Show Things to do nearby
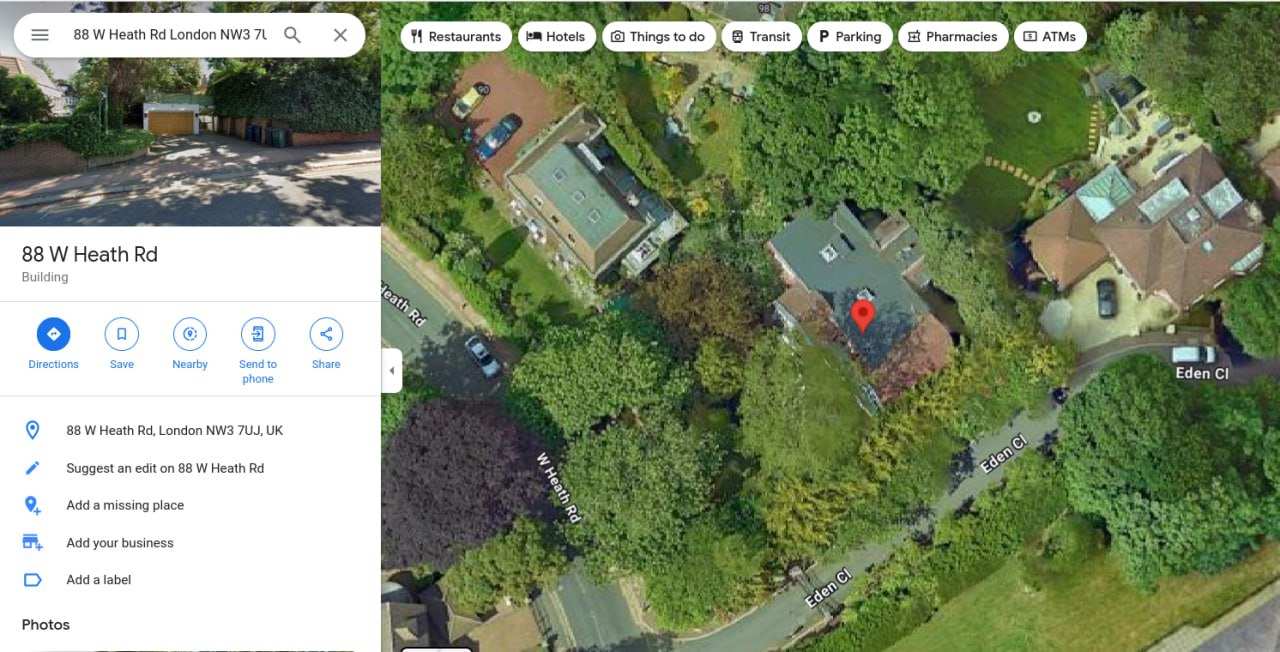 click(x=658, y=37)
